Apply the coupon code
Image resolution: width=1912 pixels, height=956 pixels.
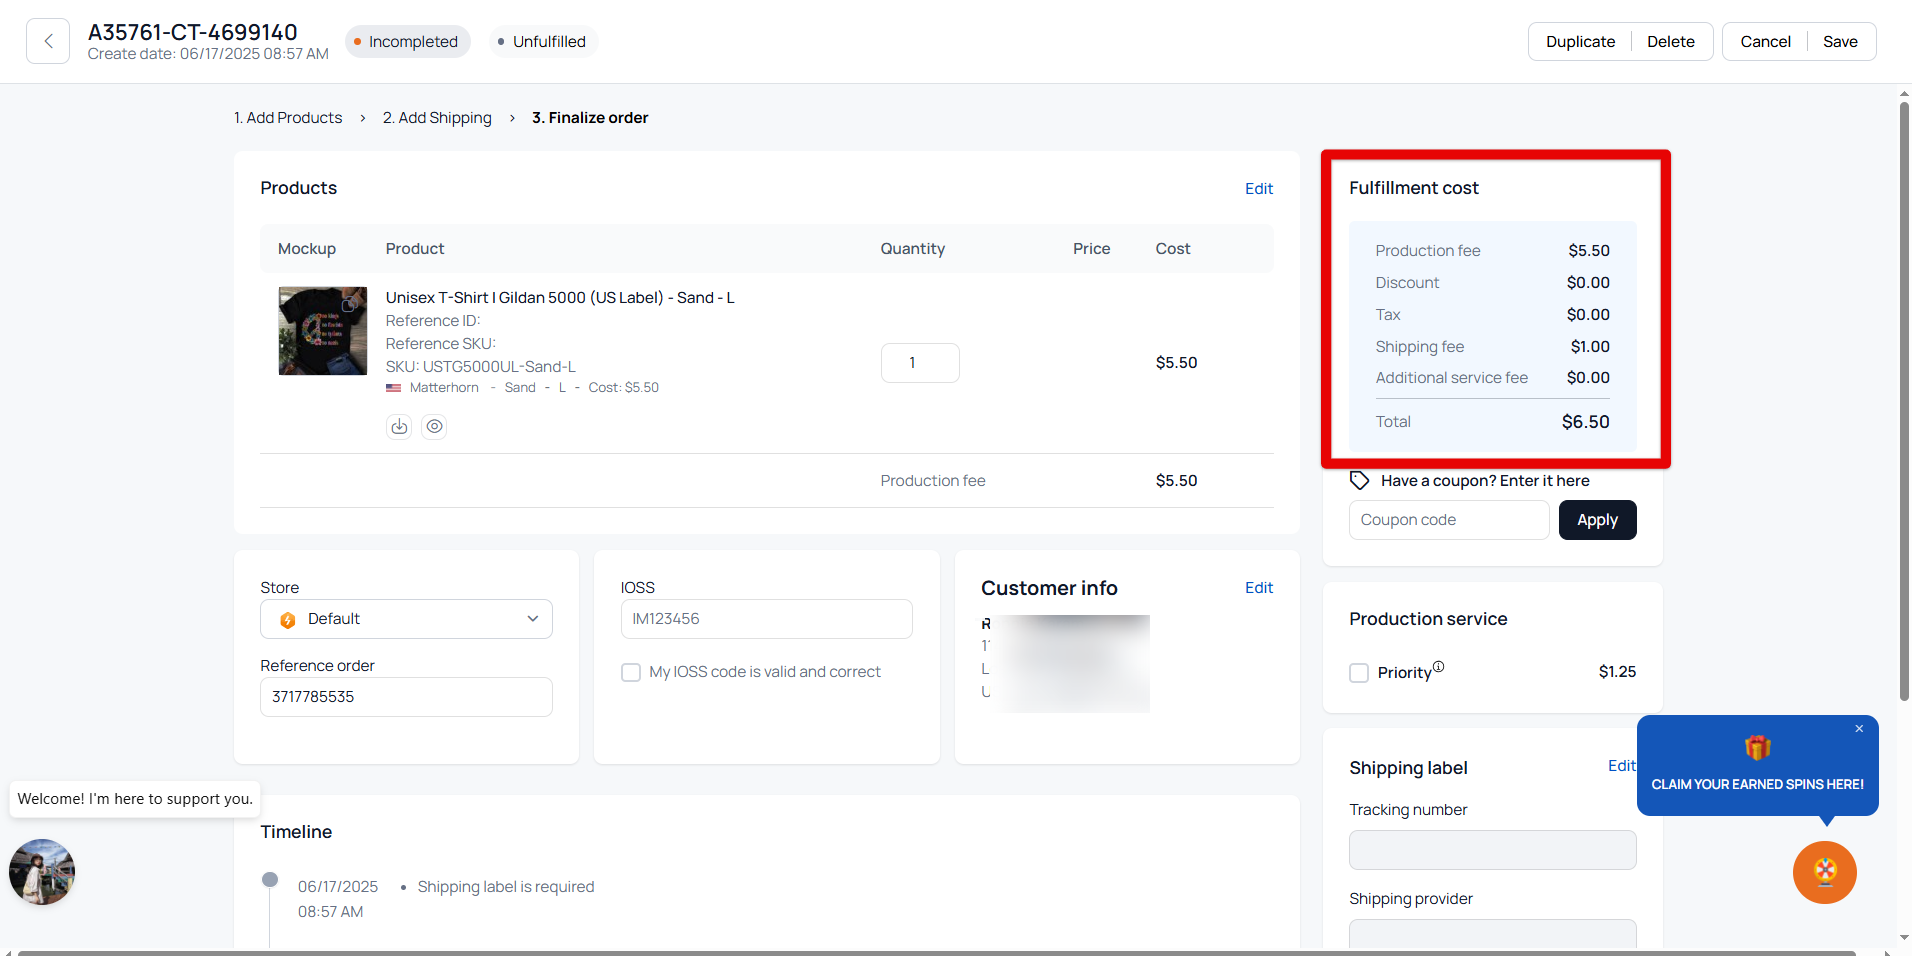coord(1597,520)
